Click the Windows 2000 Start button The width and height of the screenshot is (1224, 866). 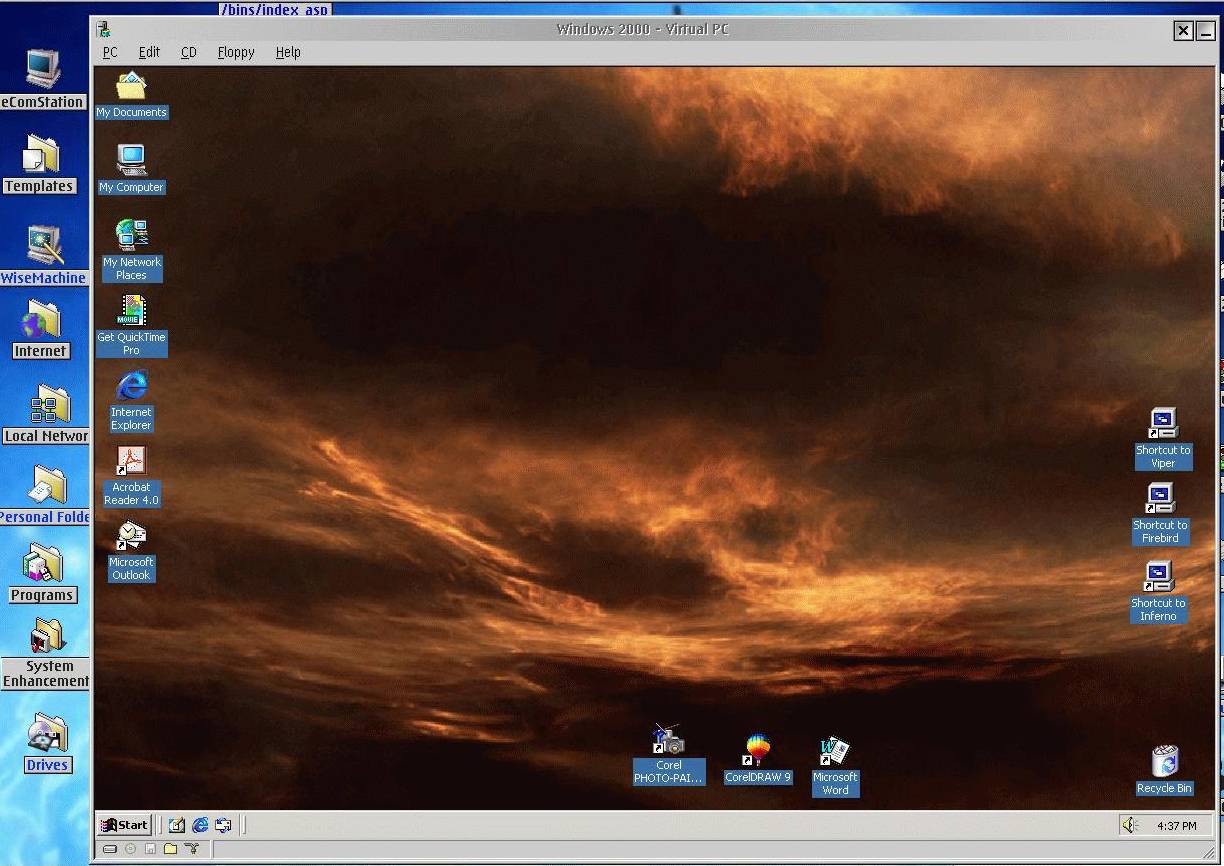124,825
